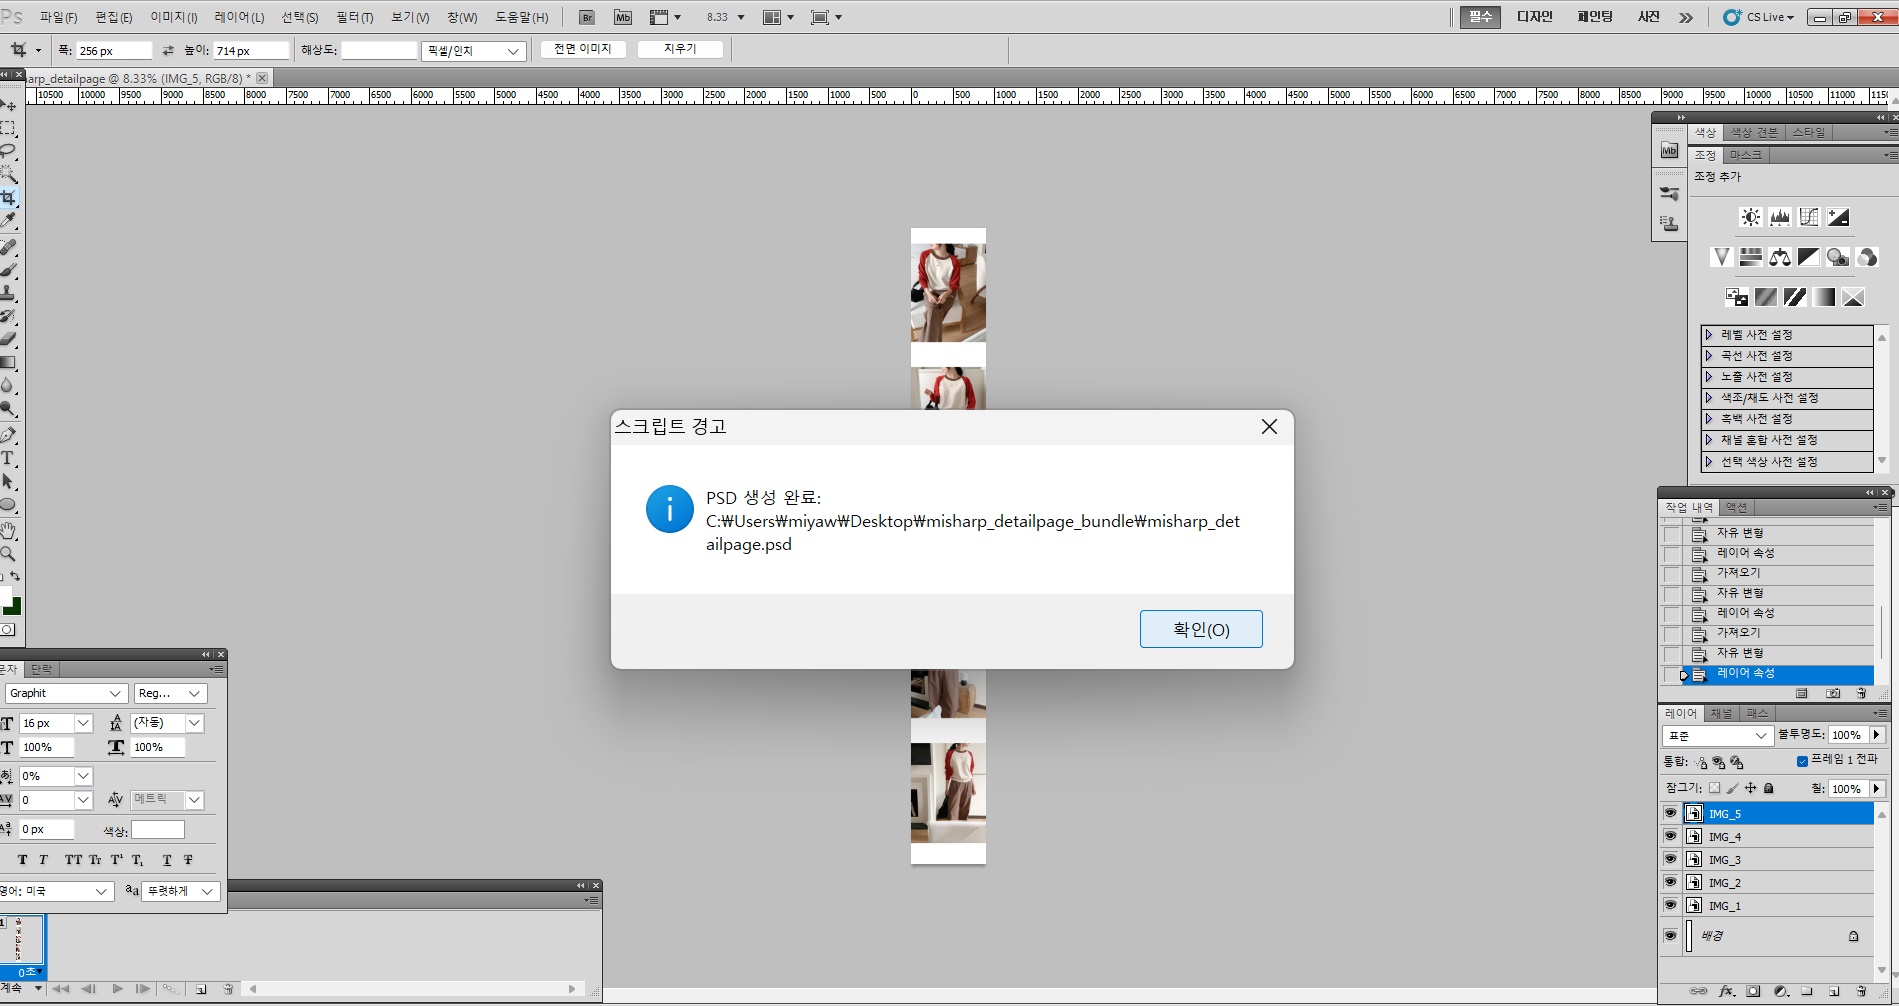
Task: Play the animation in the timeline panel
Action: tap(117, 989)
